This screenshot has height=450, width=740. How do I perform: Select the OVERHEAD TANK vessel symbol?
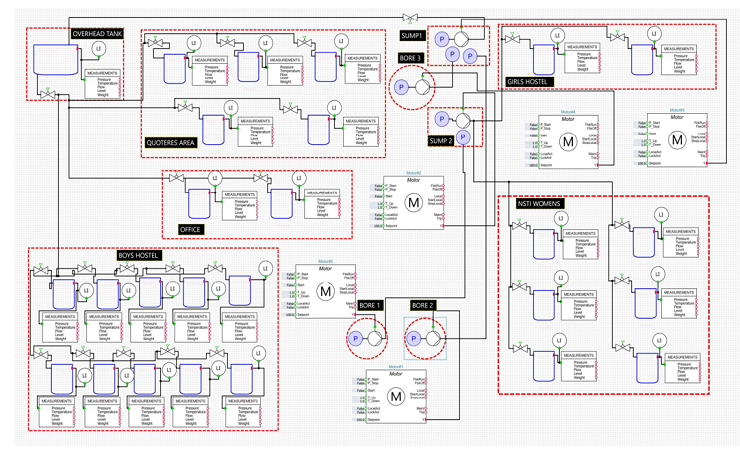point(50,68)
